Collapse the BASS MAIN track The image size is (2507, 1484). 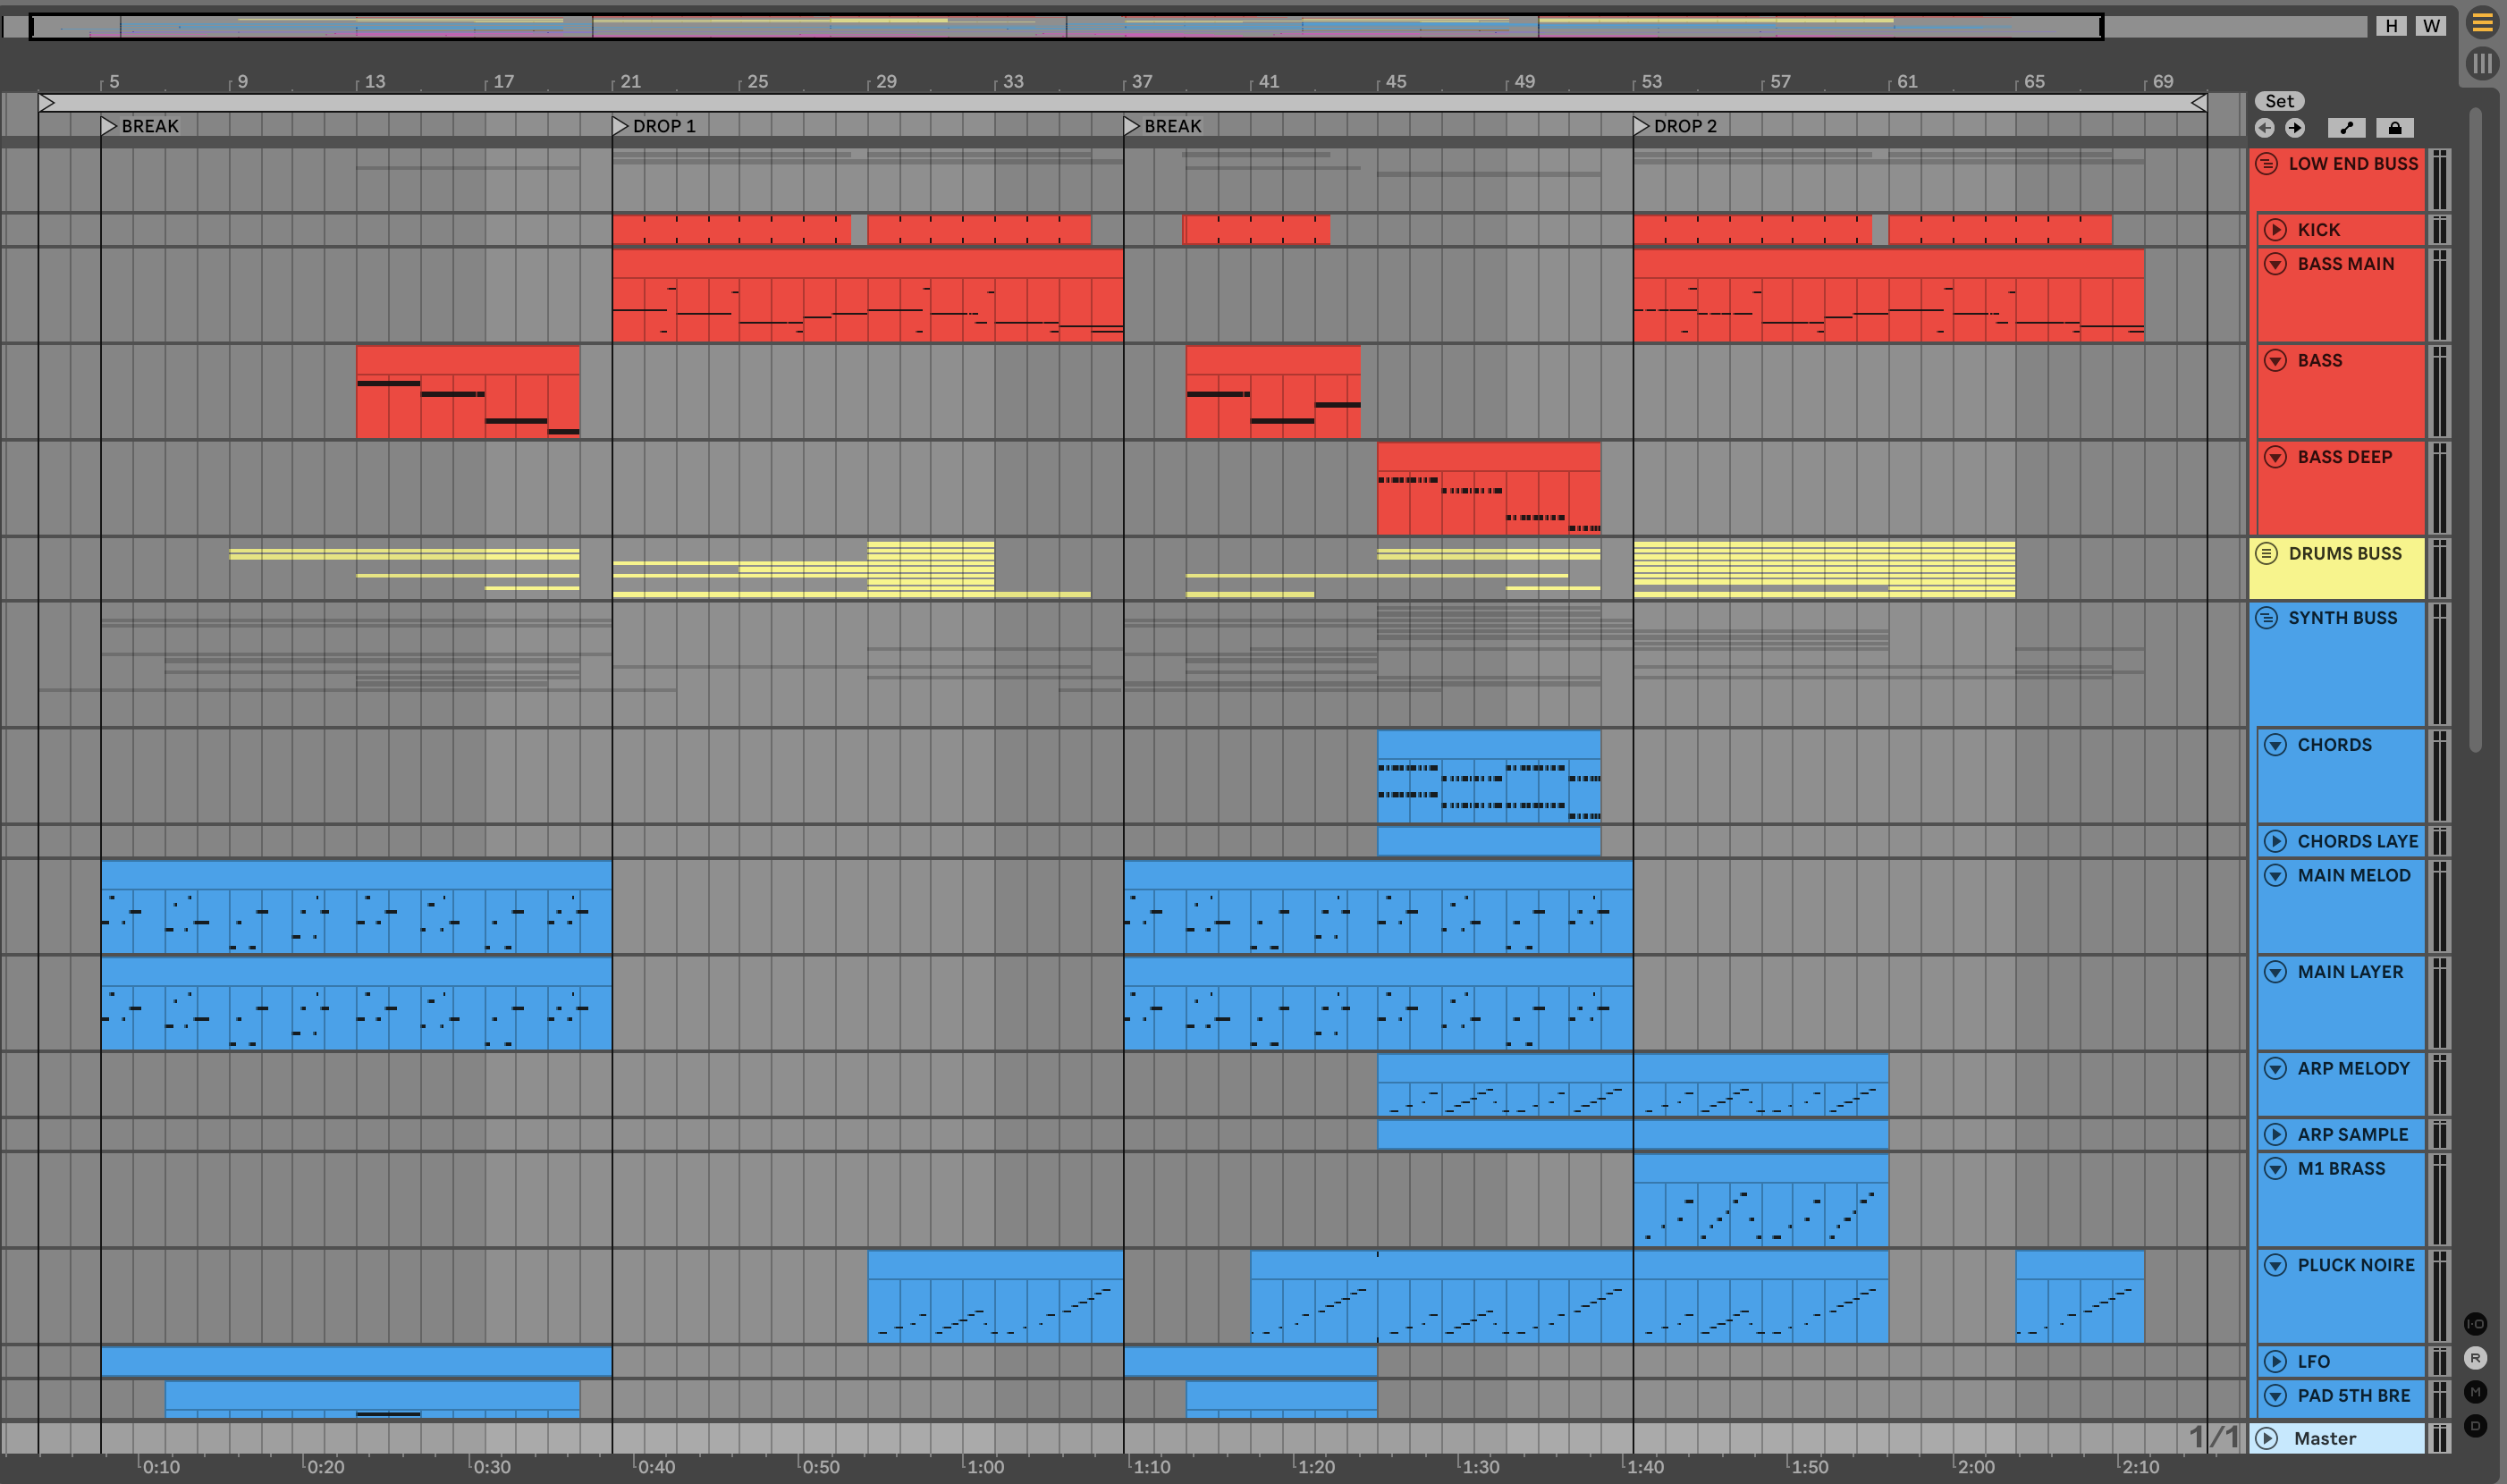coord(2276,264)
